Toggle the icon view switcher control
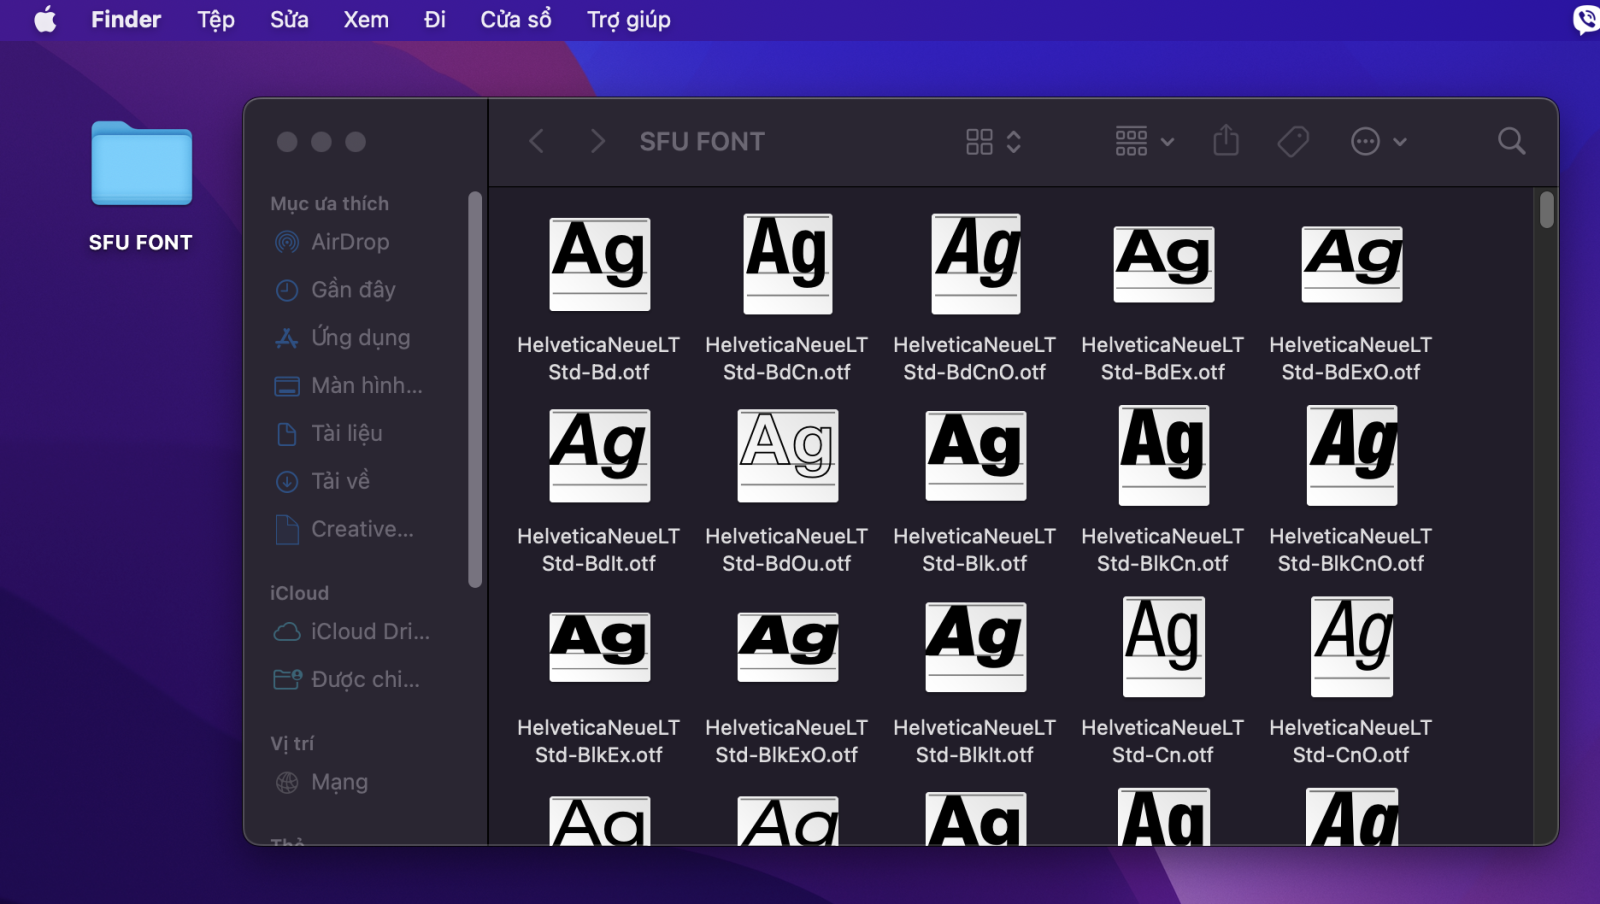Image resolution: width=1600 pixels, height=904 pixels. [993, 142]
